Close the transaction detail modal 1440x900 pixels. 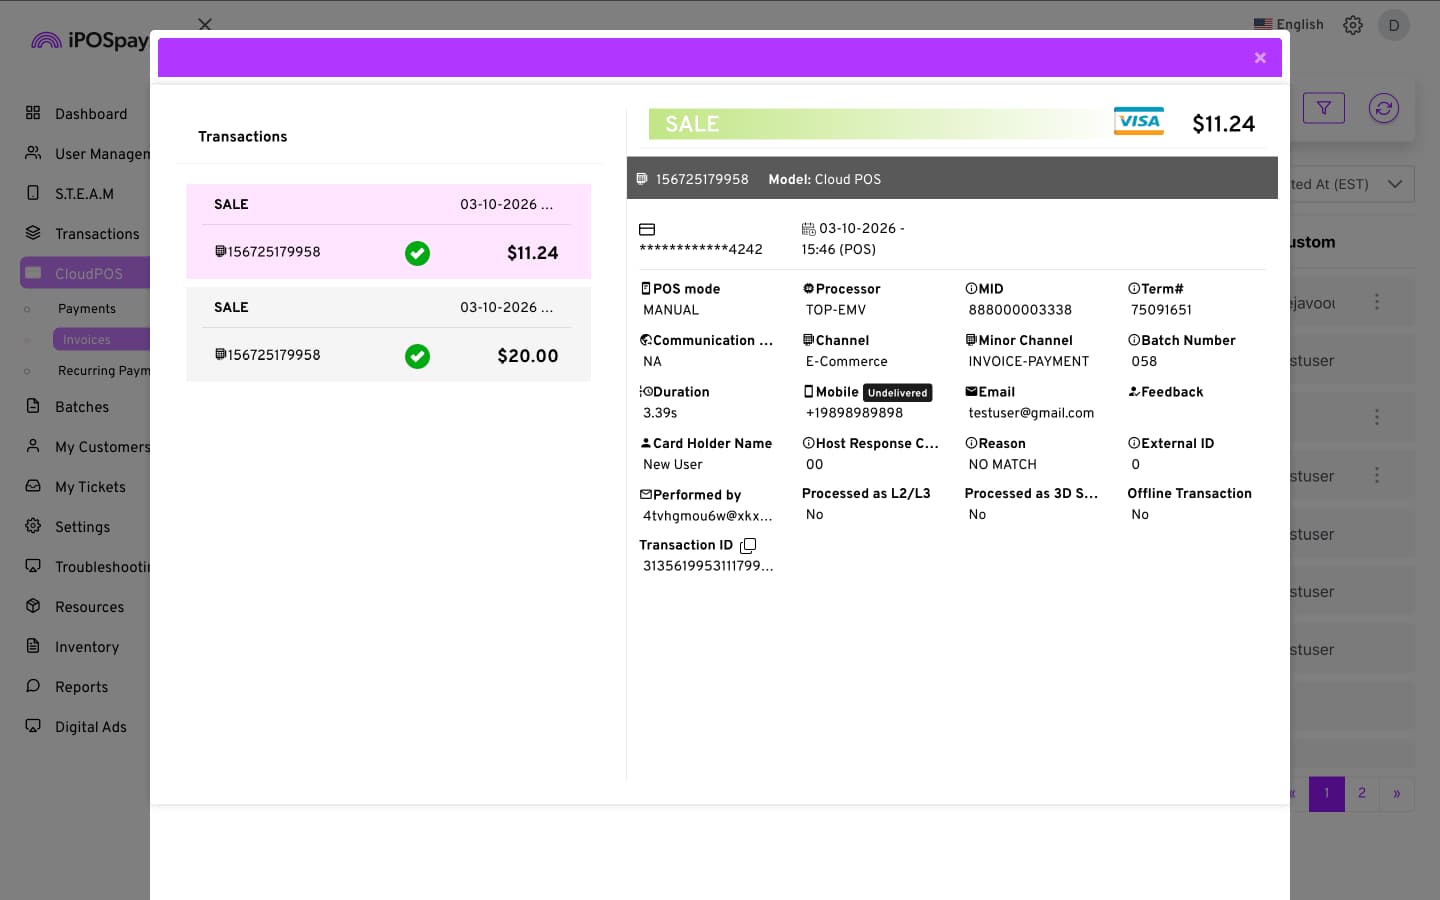click(x=1260, y=58)
